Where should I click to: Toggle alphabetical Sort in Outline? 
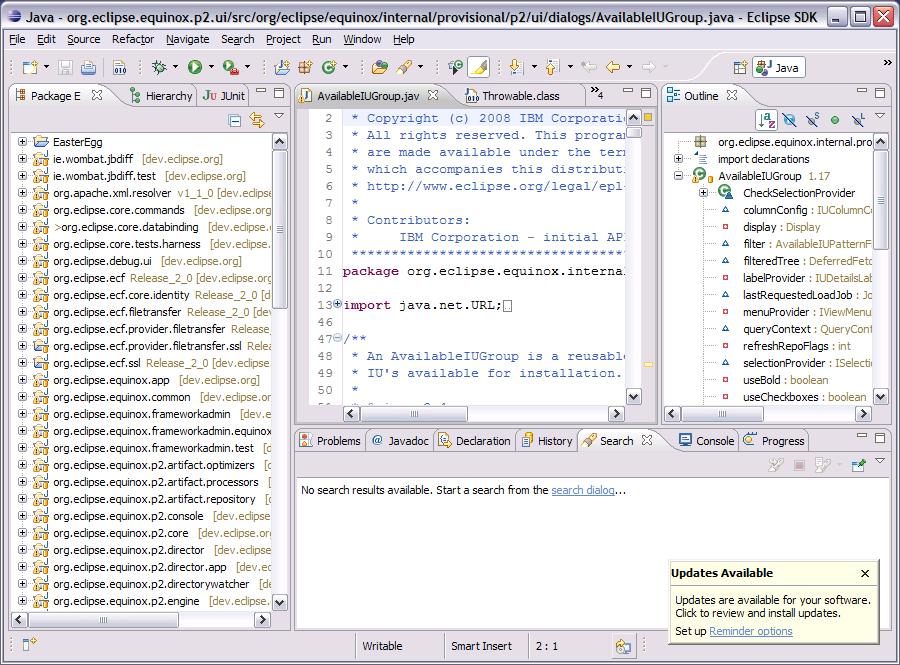[x=767, y=119]
